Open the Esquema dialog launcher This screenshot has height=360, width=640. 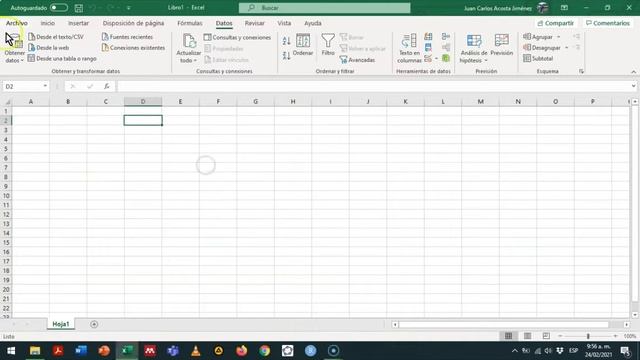(x=582, y=71)
